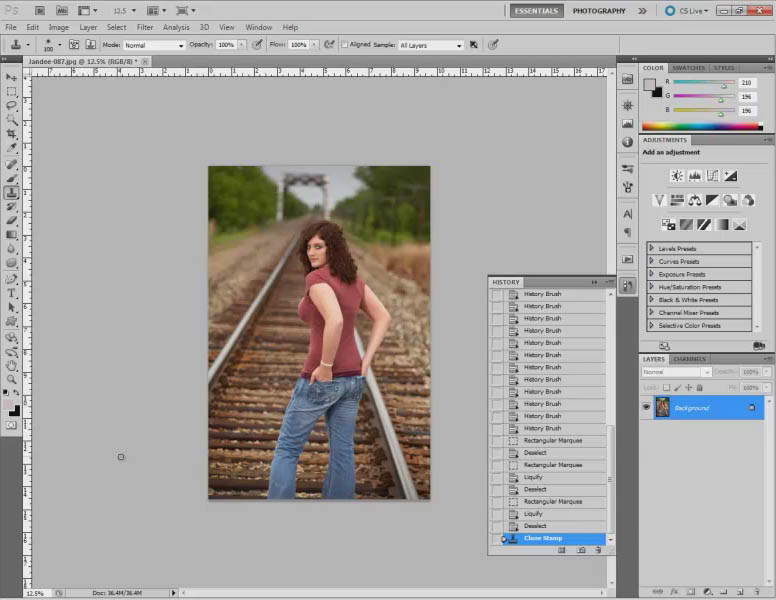Select the Brush tool

11,178
